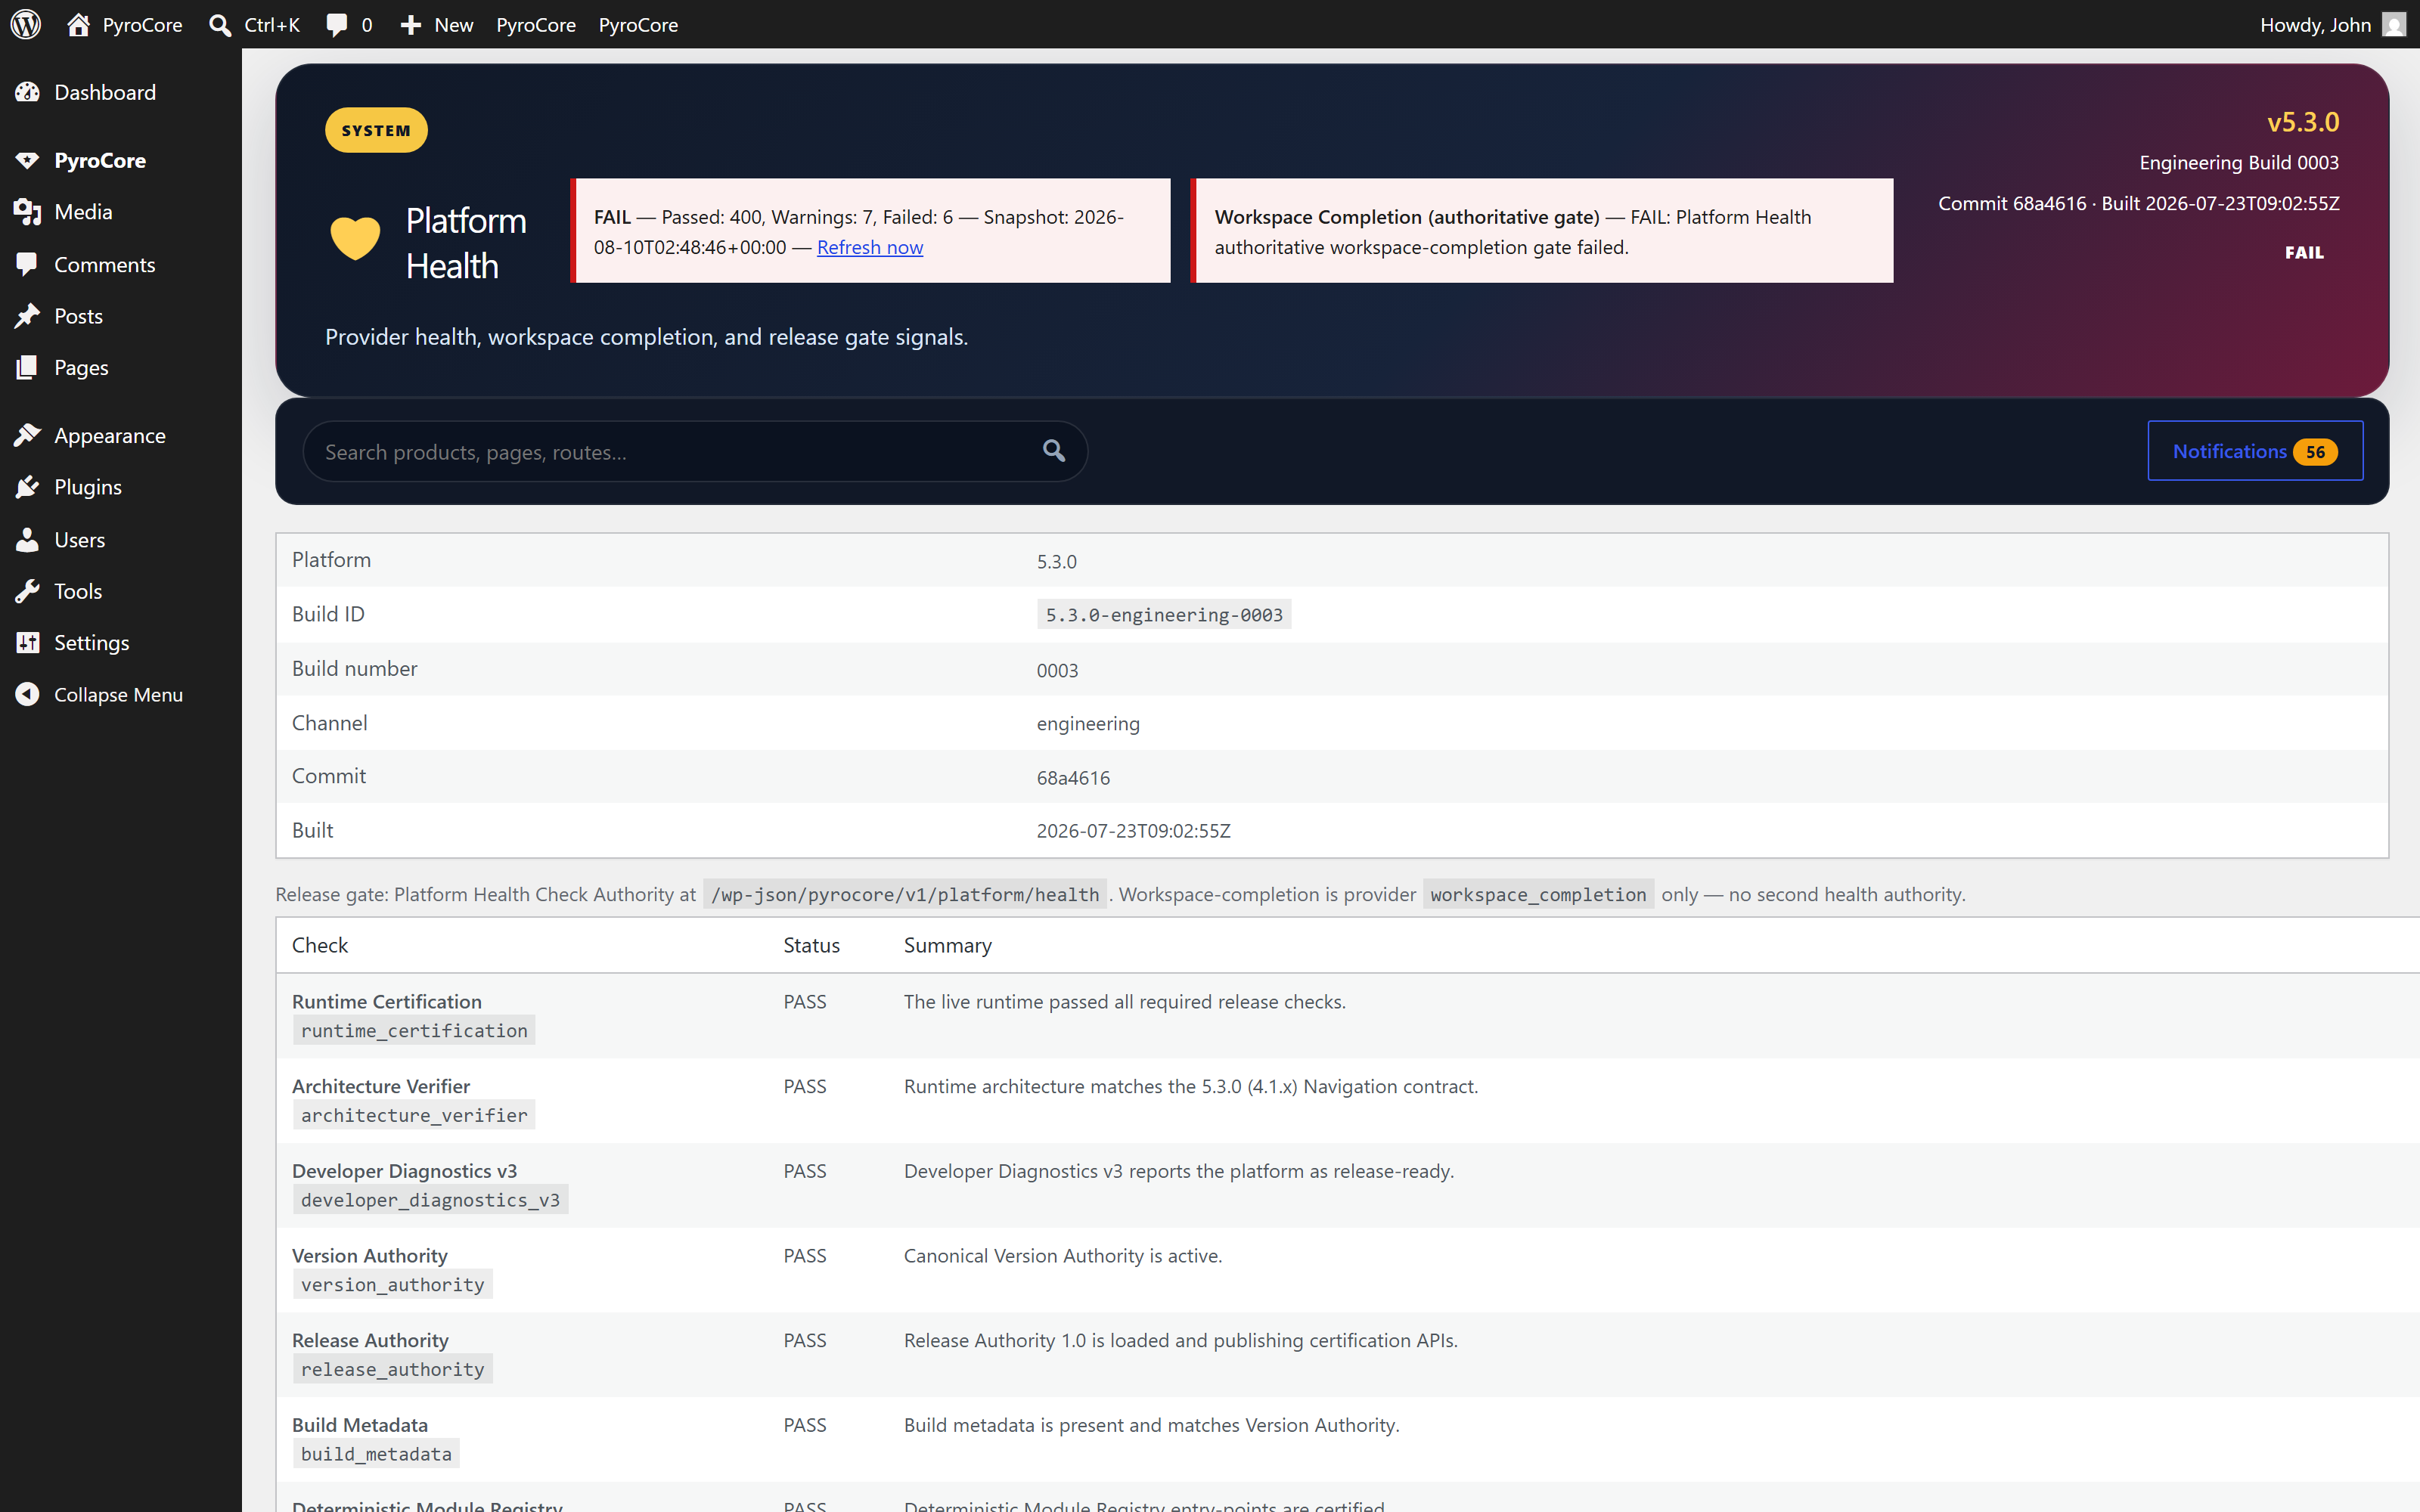Select the workspace_completion provider code
The height and width of the screenshot is (1512, 2420).
1538,895
